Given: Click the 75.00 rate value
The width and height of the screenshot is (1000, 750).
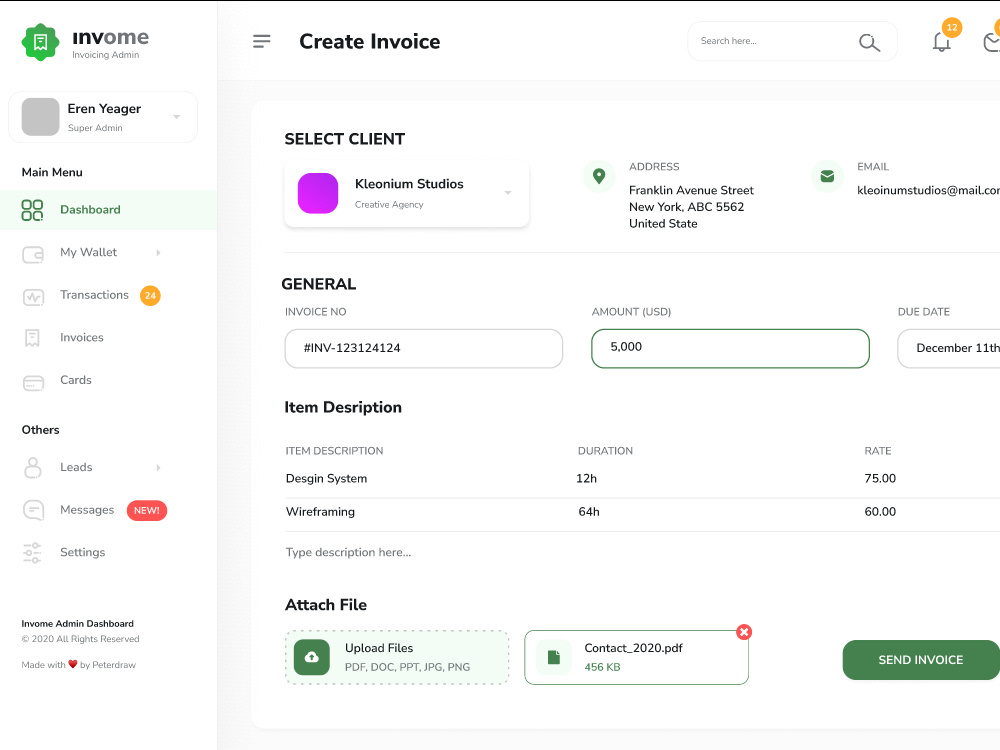Looking at the screenshot, I should tap(880, 478).
